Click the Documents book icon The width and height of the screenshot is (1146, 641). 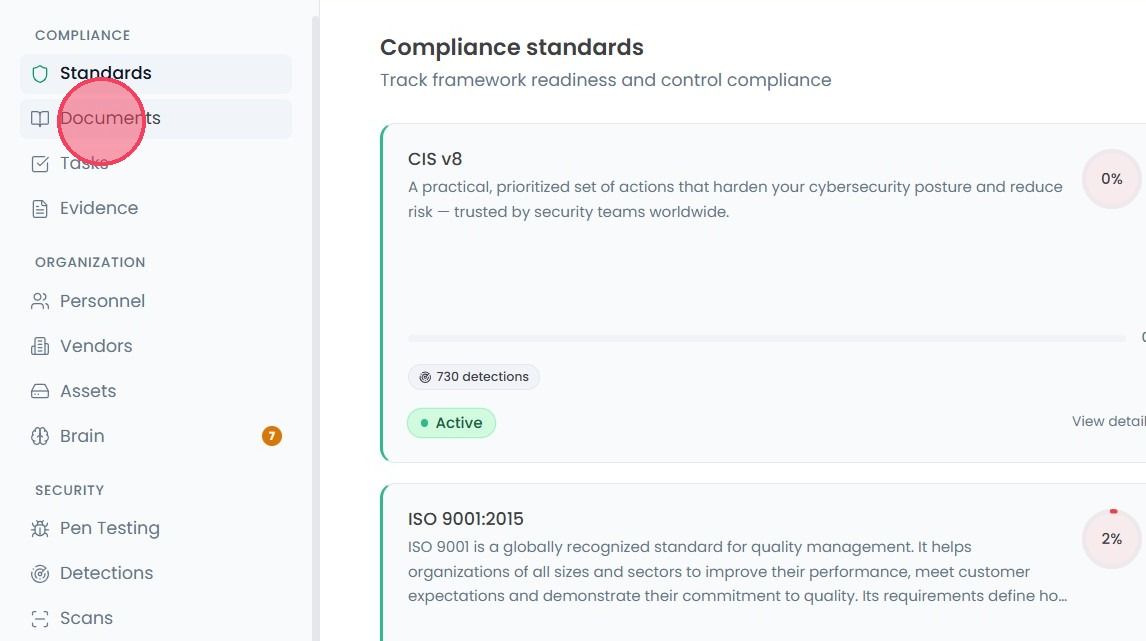point(40,118)
